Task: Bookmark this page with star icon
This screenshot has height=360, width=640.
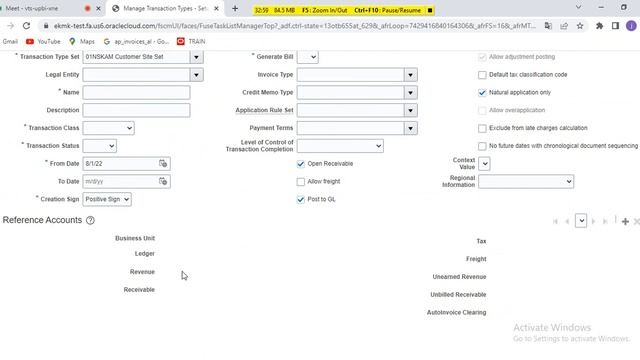Action: (580, 26)
